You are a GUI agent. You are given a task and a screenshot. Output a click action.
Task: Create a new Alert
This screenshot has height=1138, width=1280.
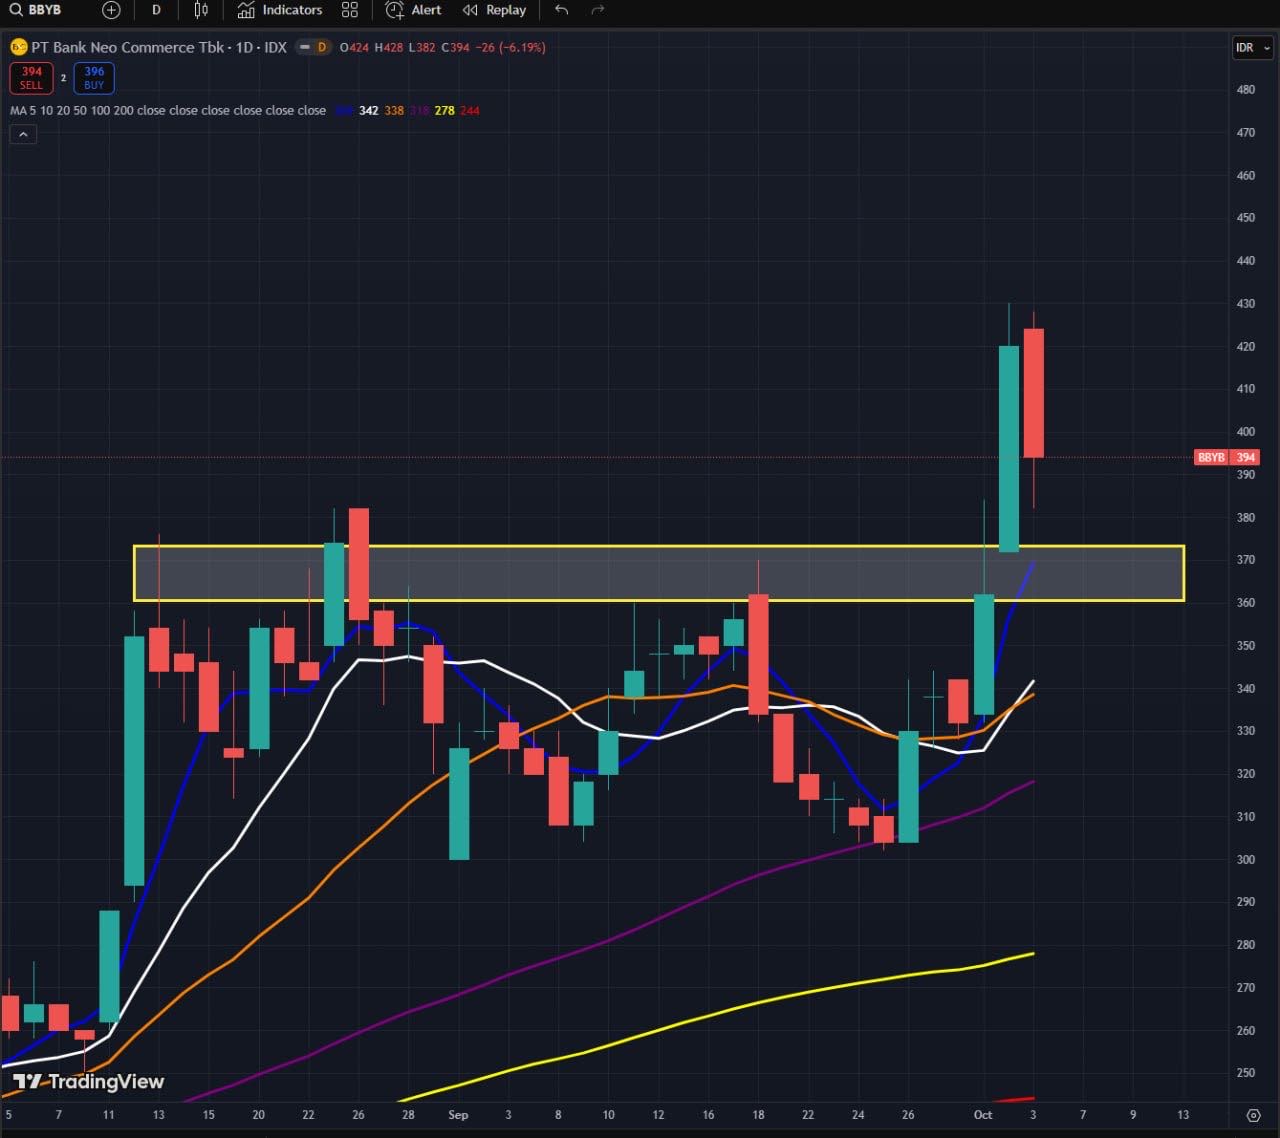point(414,10)
